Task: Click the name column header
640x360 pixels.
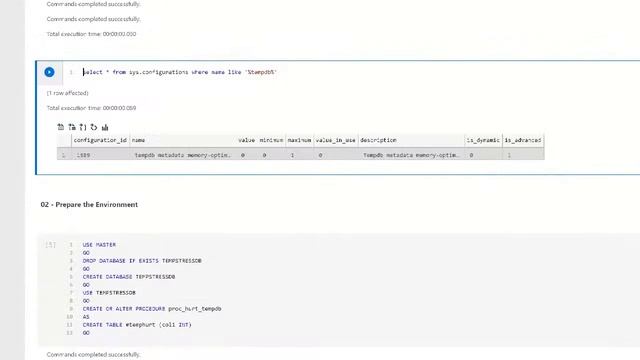Action: click(182, 140)
